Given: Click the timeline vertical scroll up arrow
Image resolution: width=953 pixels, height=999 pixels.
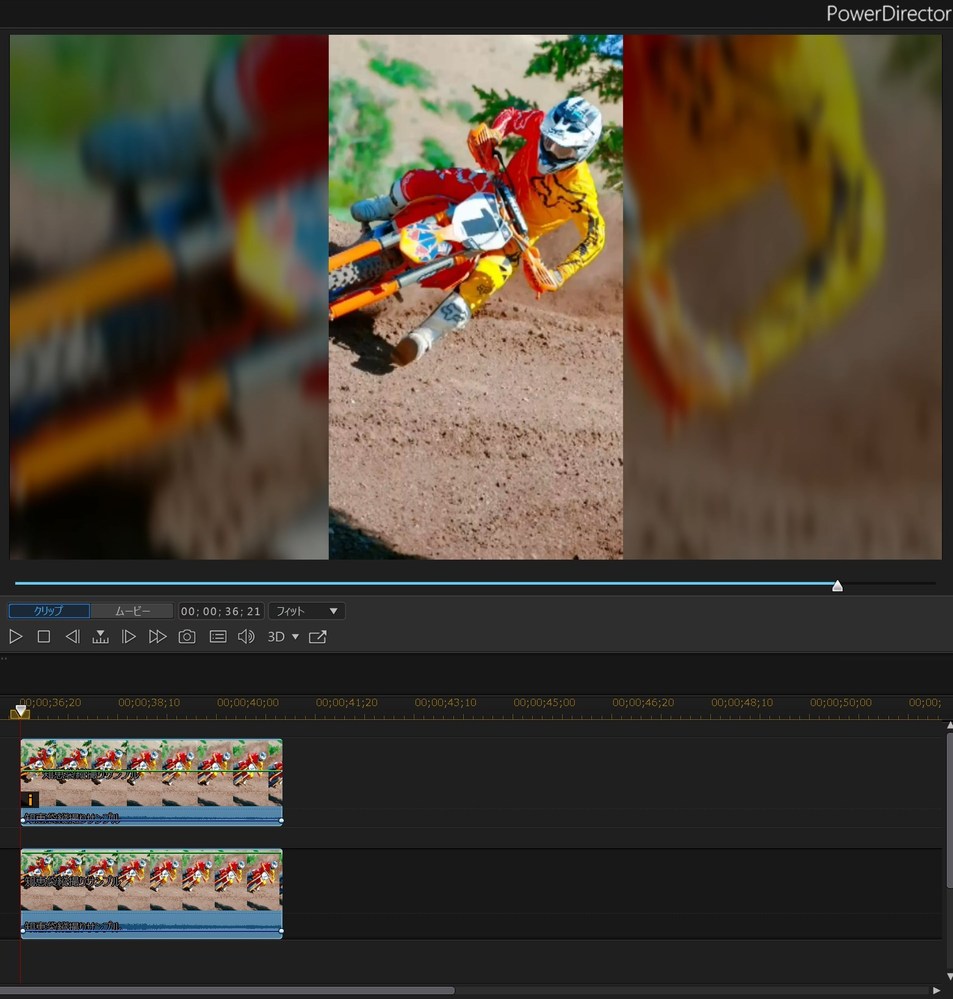Looking at the screenshot, I should pyautogui.click(x=949, y=725).
